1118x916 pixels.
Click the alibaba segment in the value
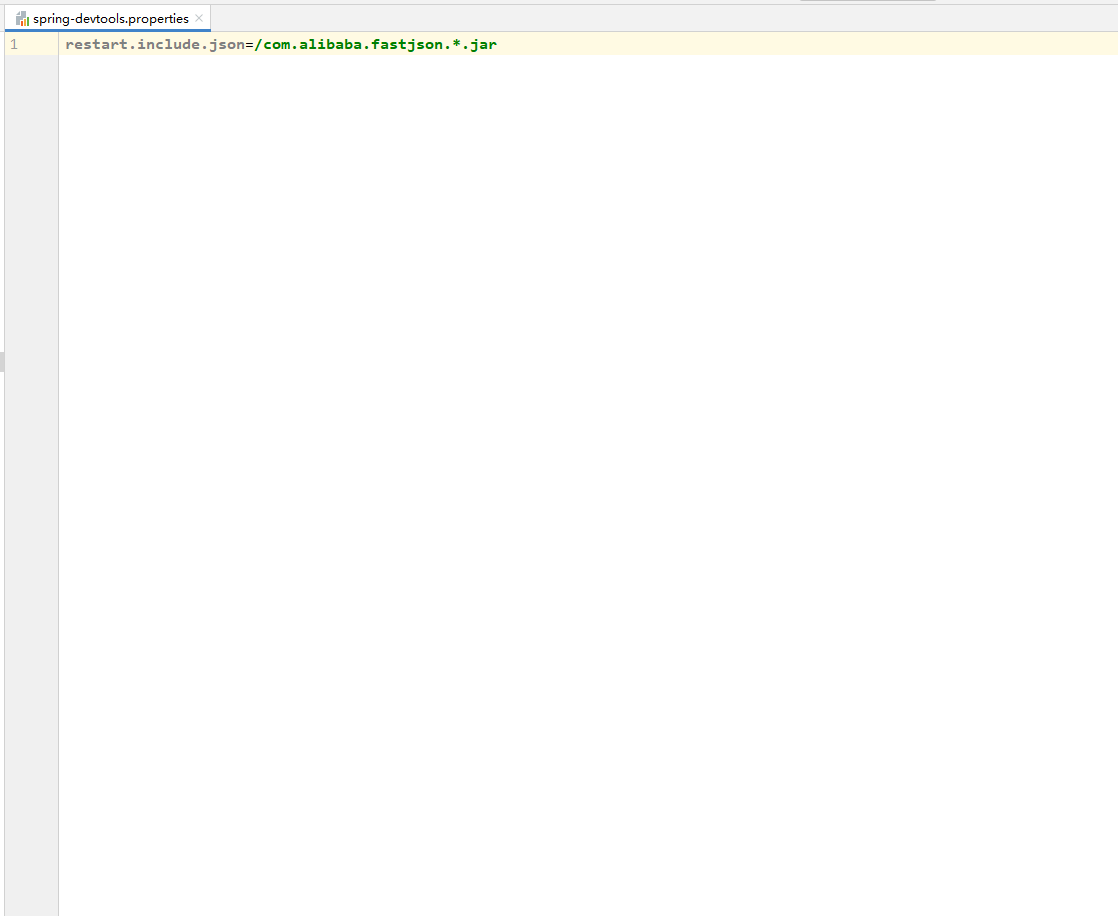click(x=331, y=44)
